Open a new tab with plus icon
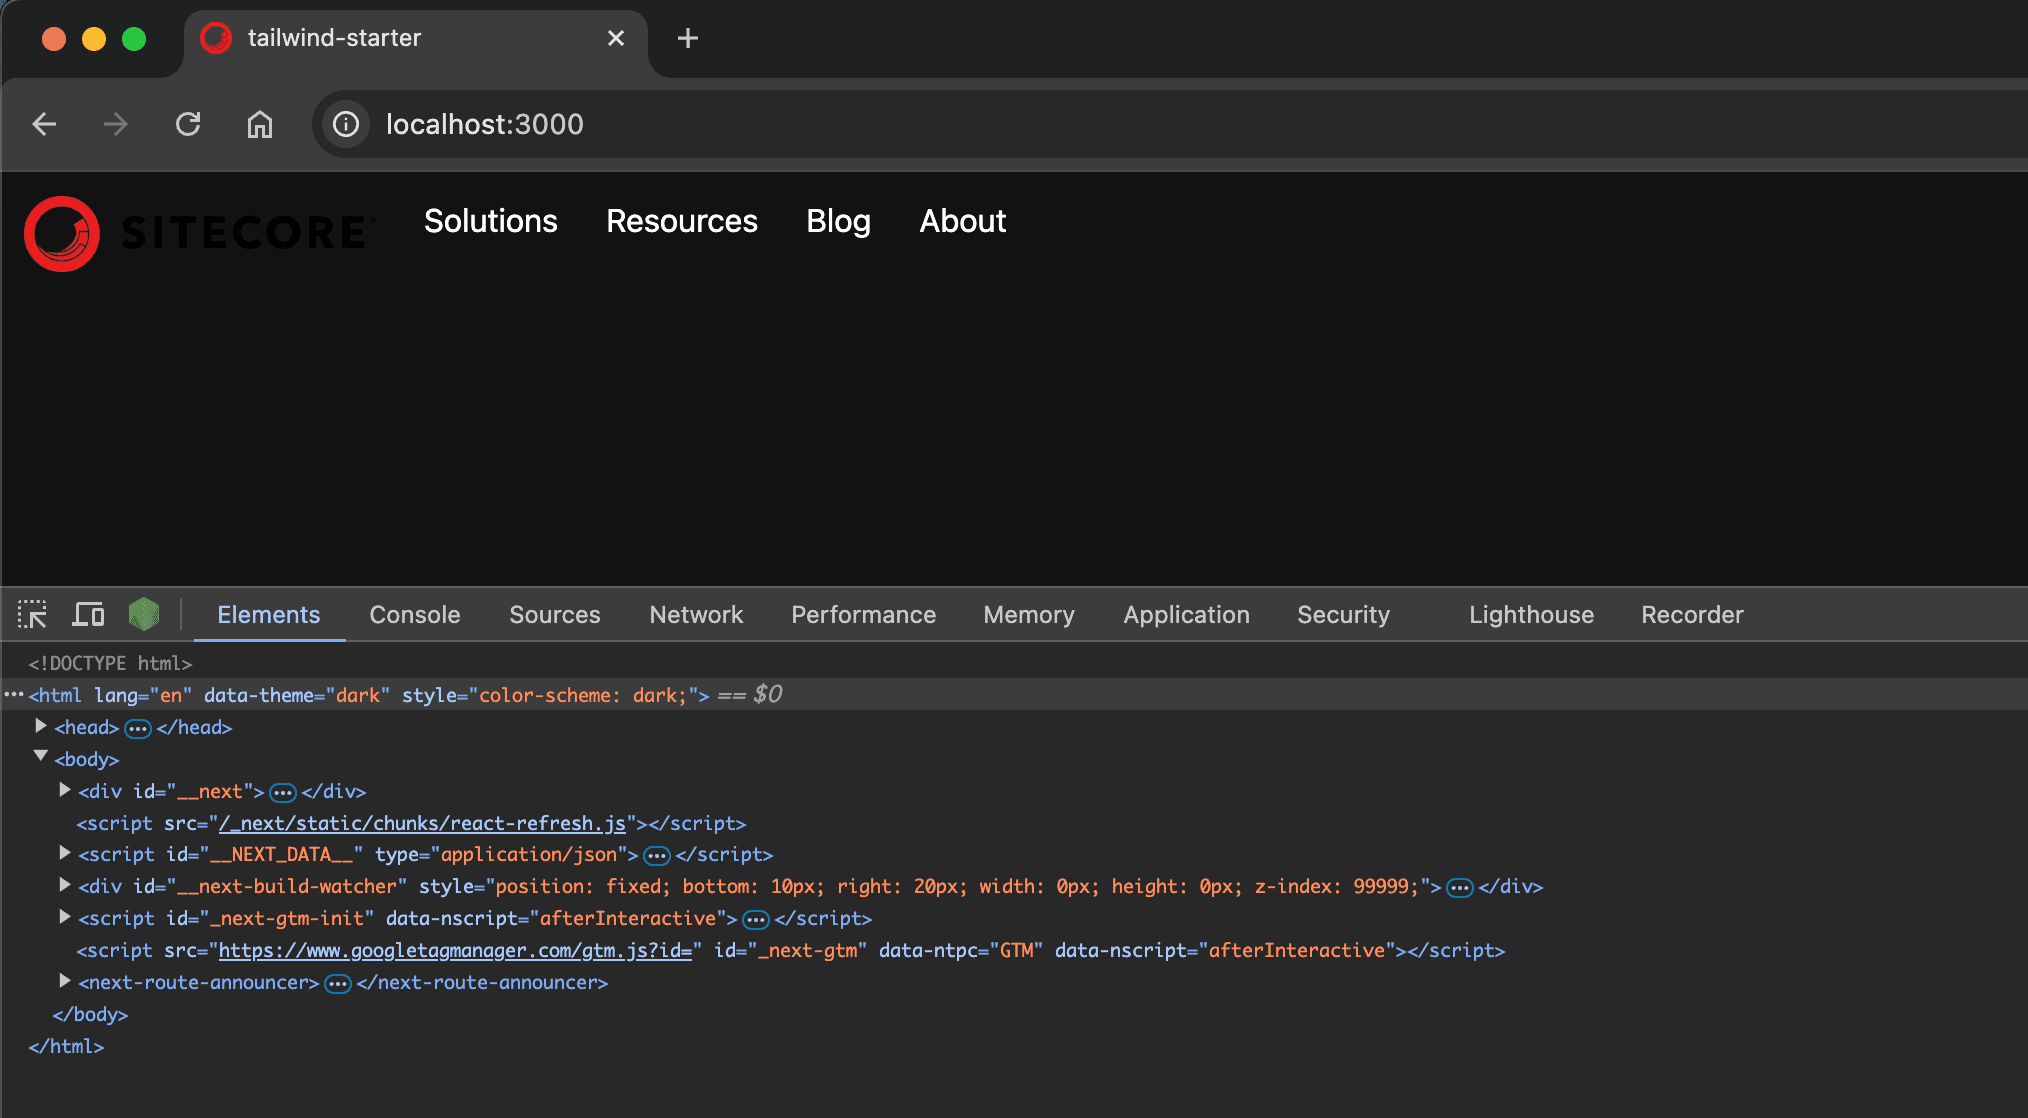 [687, 38]
